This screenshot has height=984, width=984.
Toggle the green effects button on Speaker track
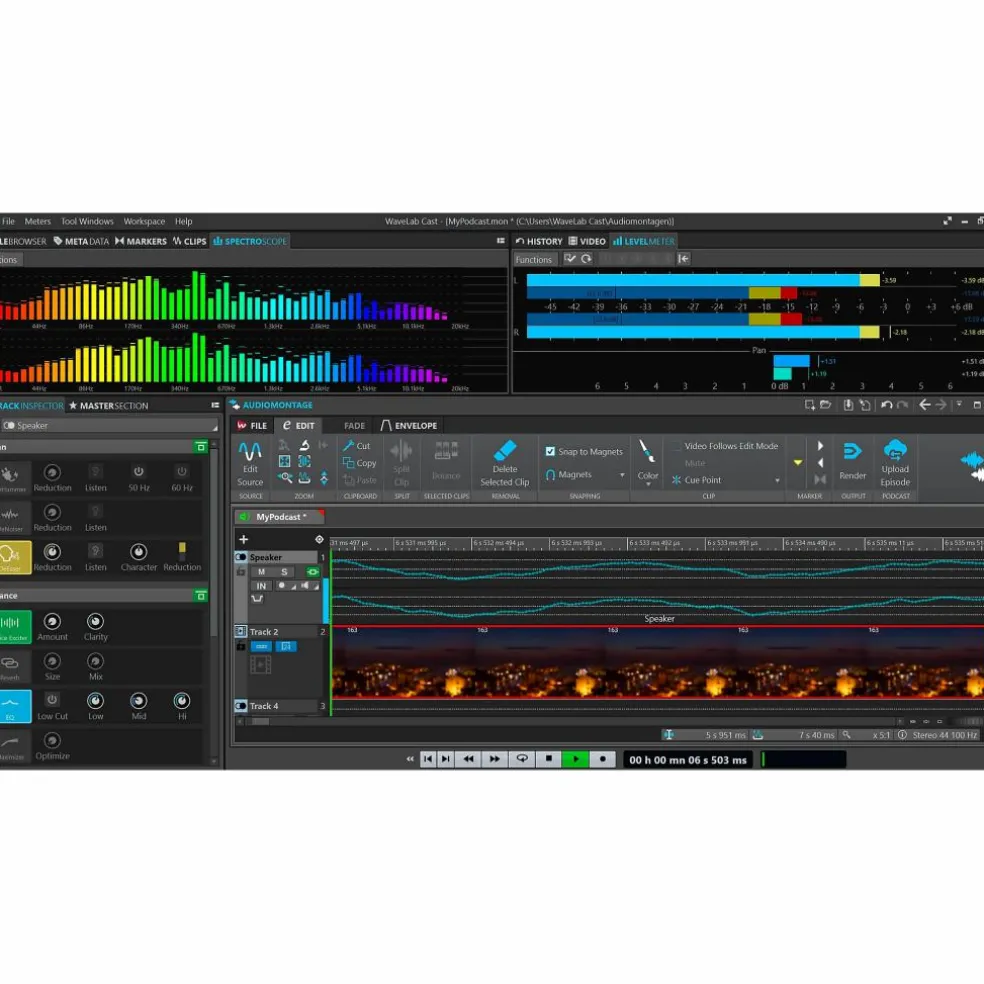pyautogui.click(x=313, y=572)
